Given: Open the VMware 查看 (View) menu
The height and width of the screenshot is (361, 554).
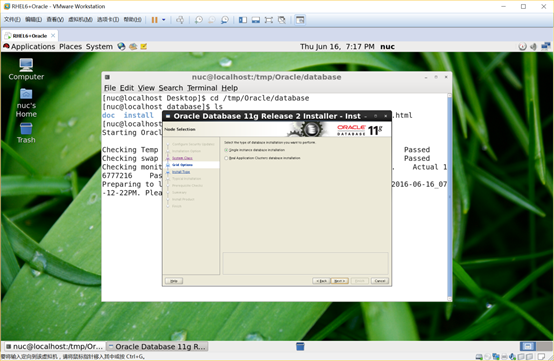Looking at the screenshot, I should (55, 19).
